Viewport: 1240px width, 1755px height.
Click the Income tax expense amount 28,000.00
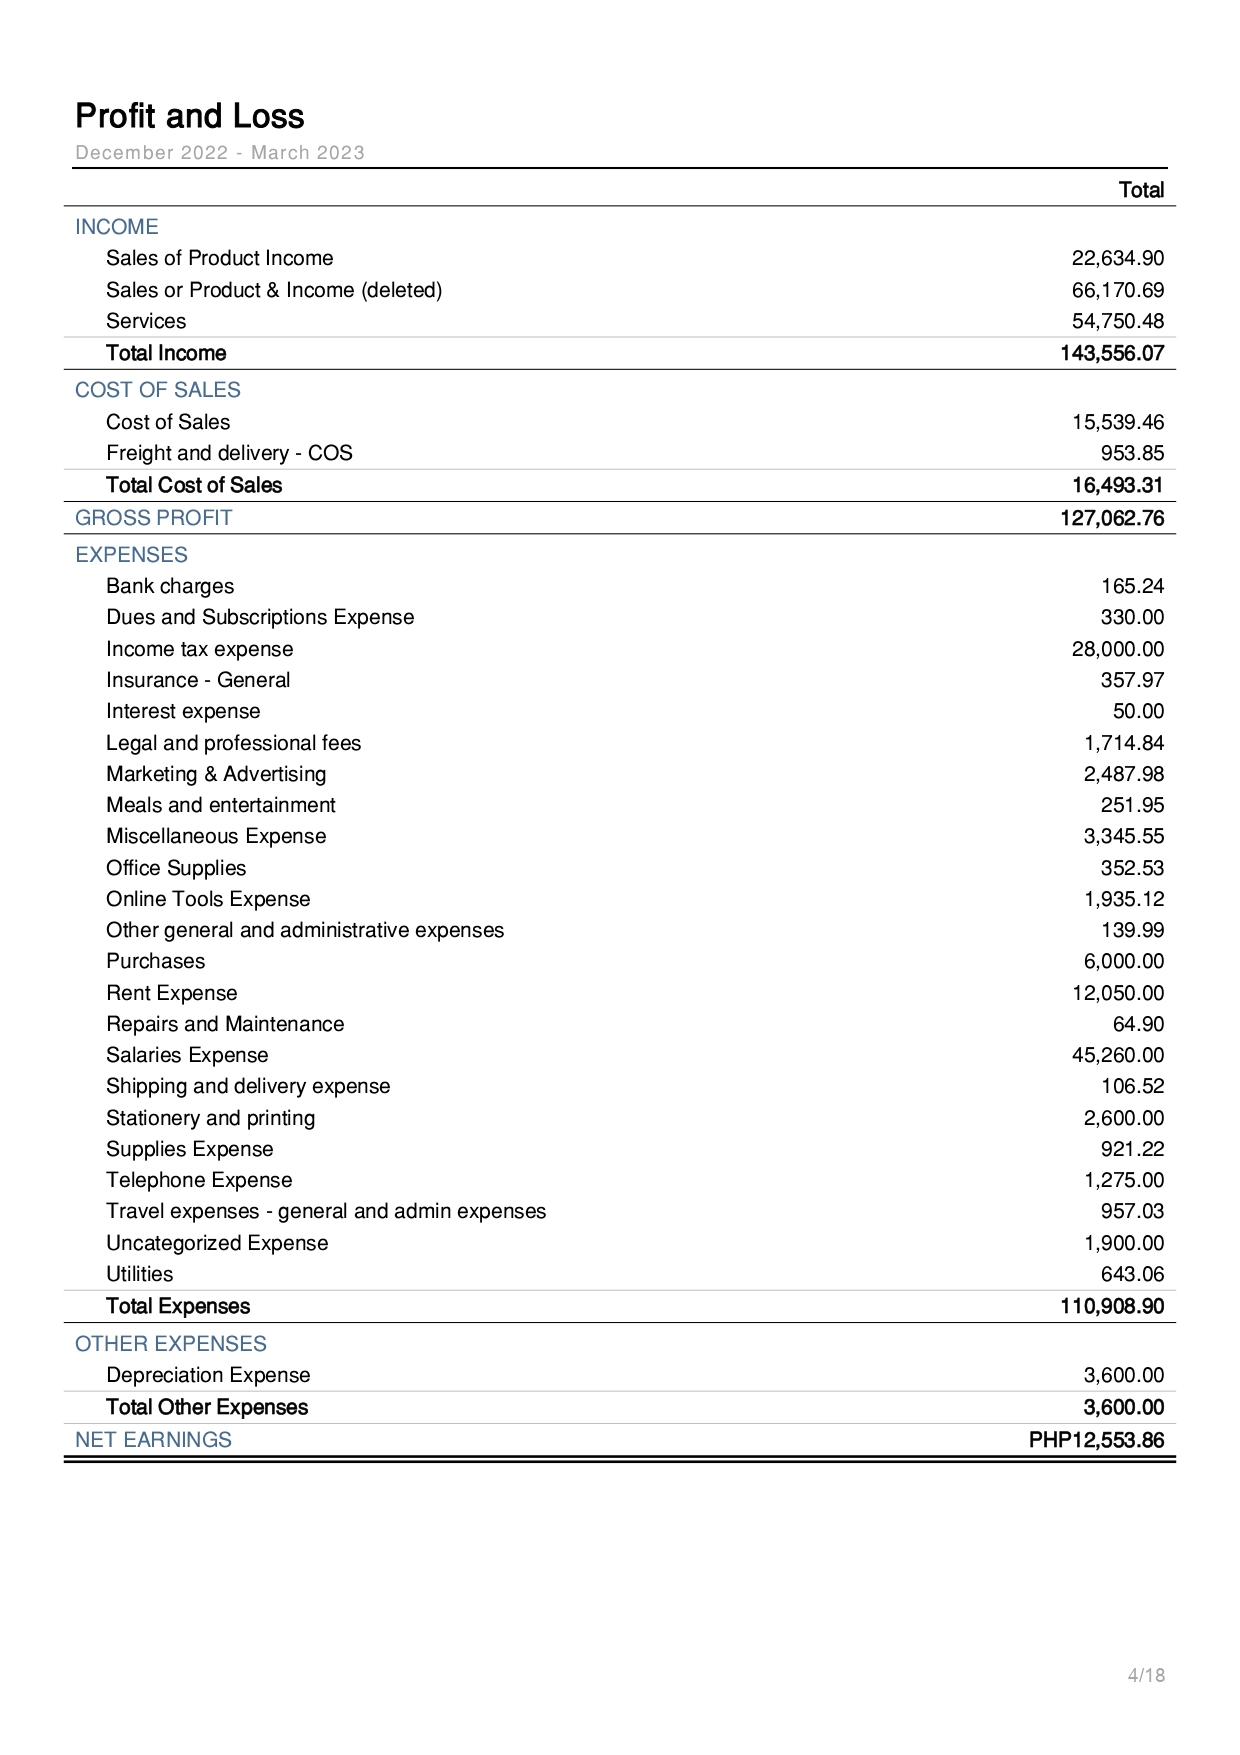1118,649
